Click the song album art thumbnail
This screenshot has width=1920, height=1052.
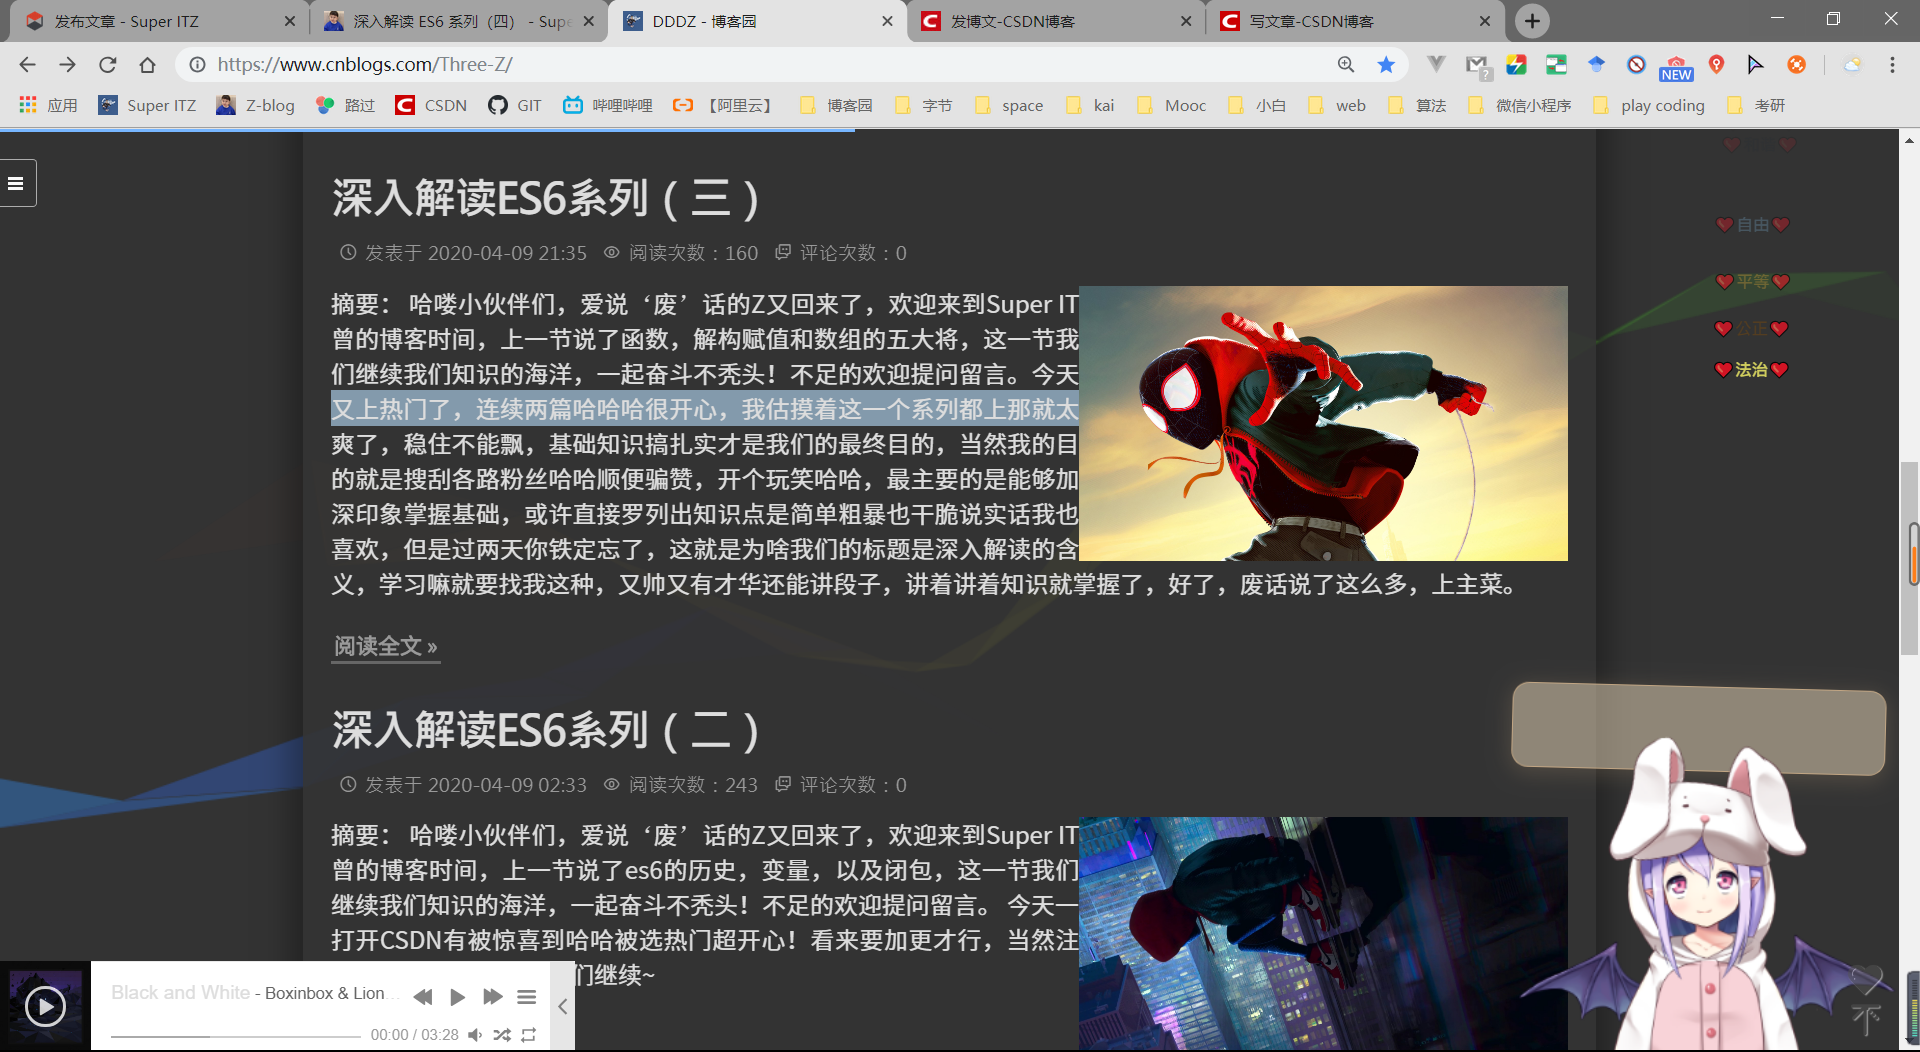click(x=45, y=1006)
